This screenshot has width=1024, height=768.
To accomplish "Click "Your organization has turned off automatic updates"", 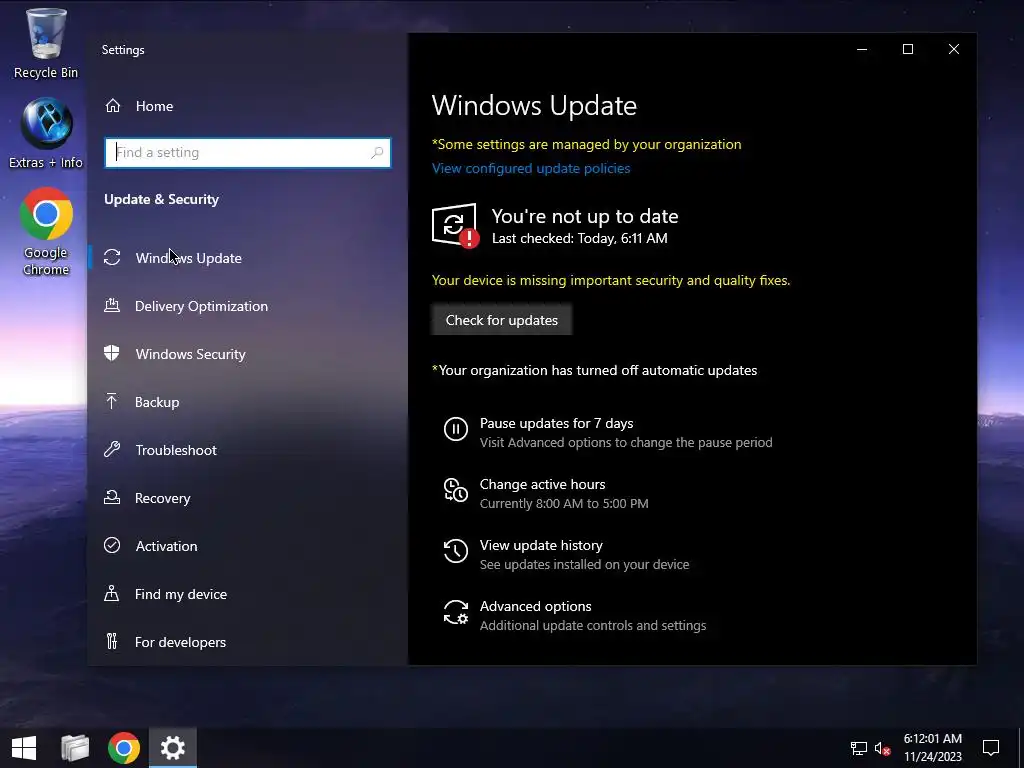I will point(595,370).
